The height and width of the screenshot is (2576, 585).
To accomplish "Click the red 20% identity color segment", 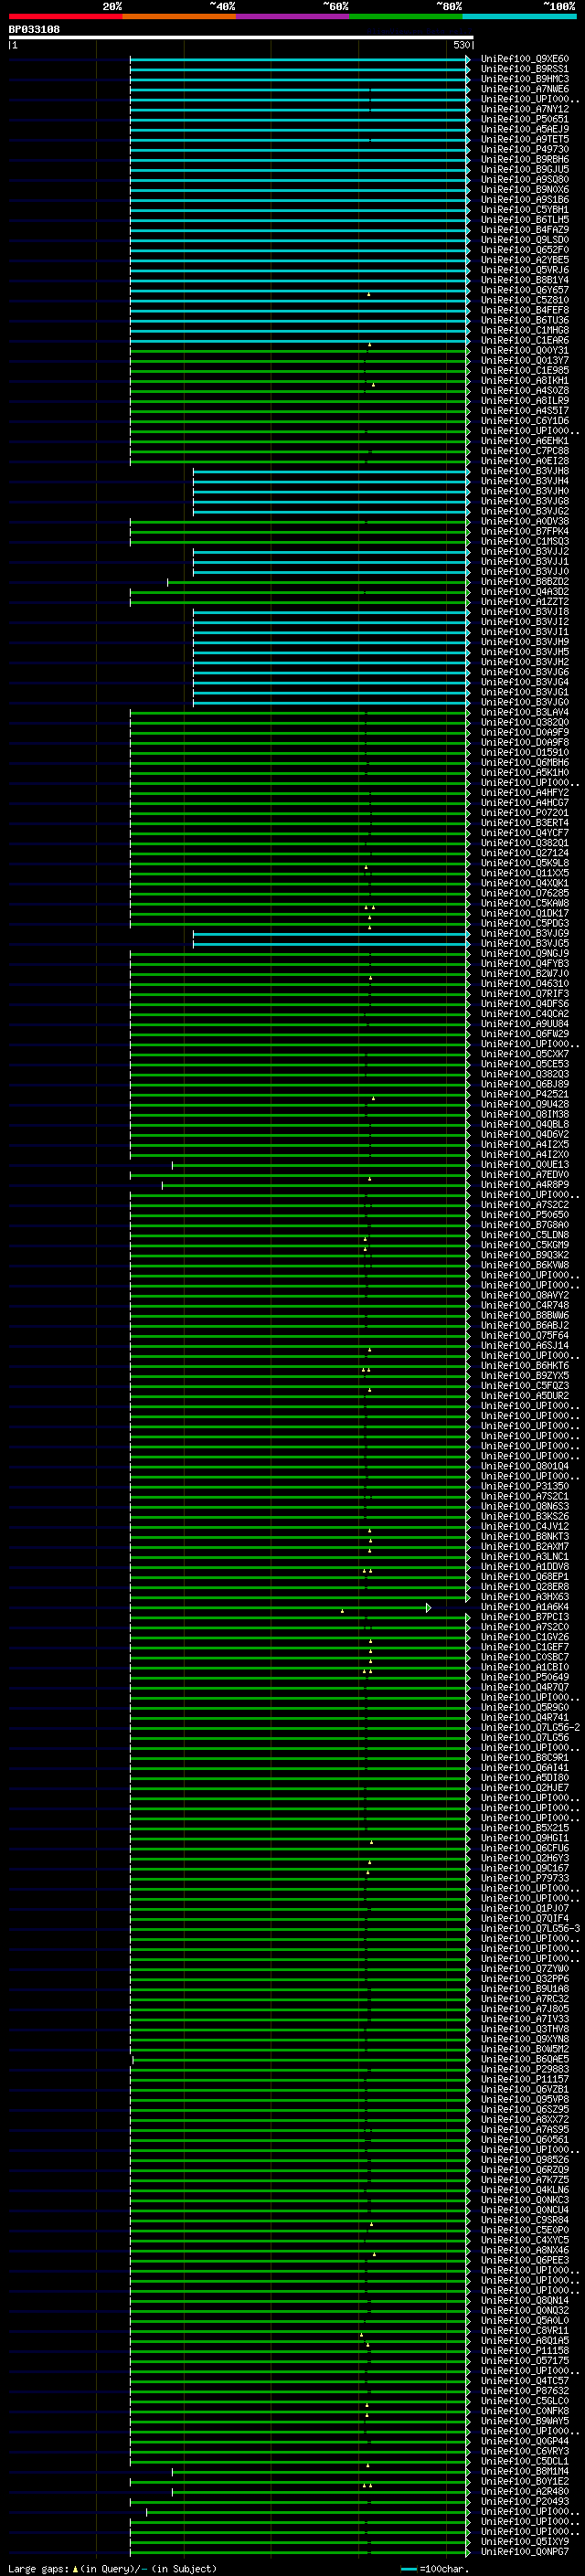I will pyautogui.click(x=65, y=16).
